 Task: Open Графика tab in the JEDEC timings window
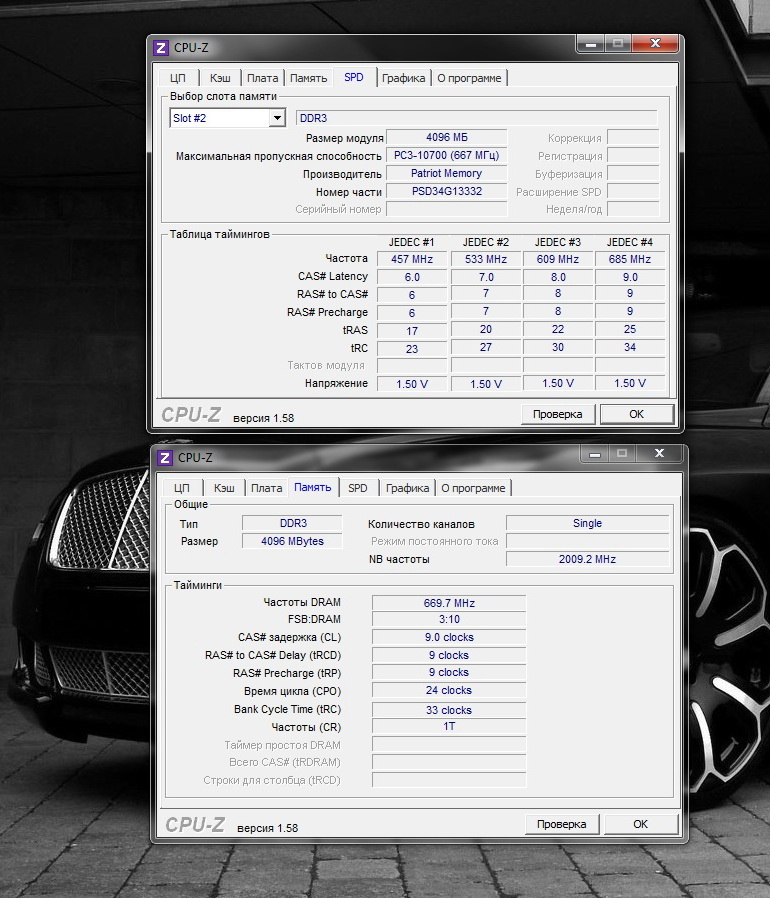403,78
